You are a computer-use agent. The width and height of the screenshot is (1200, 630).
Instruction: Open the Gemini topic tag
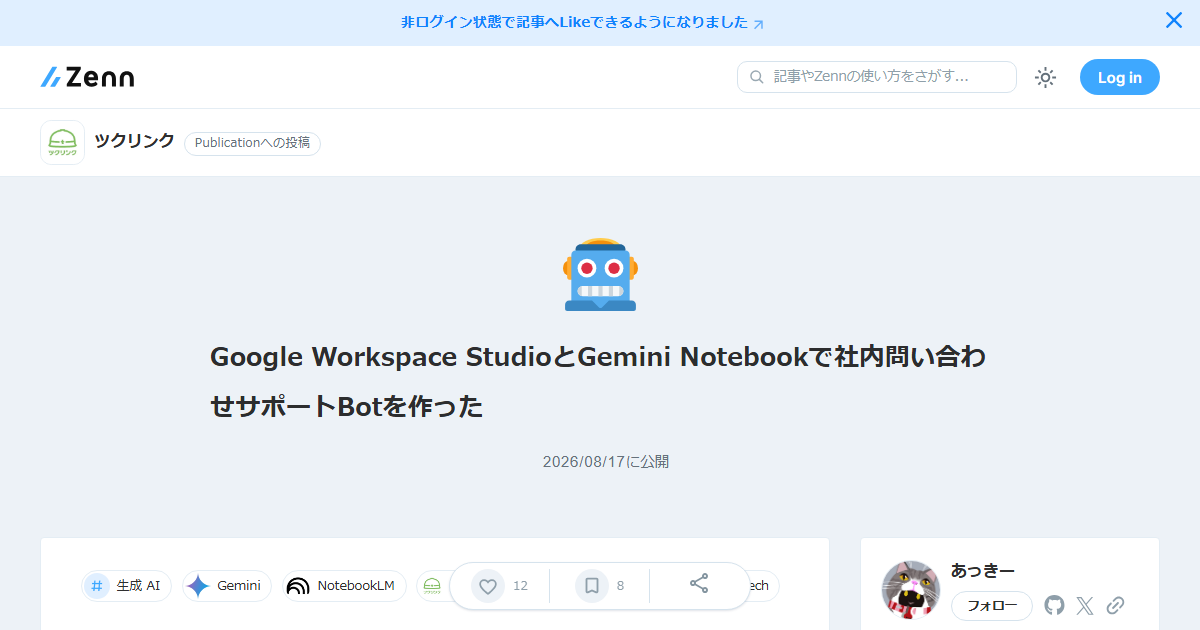point(226,586)
